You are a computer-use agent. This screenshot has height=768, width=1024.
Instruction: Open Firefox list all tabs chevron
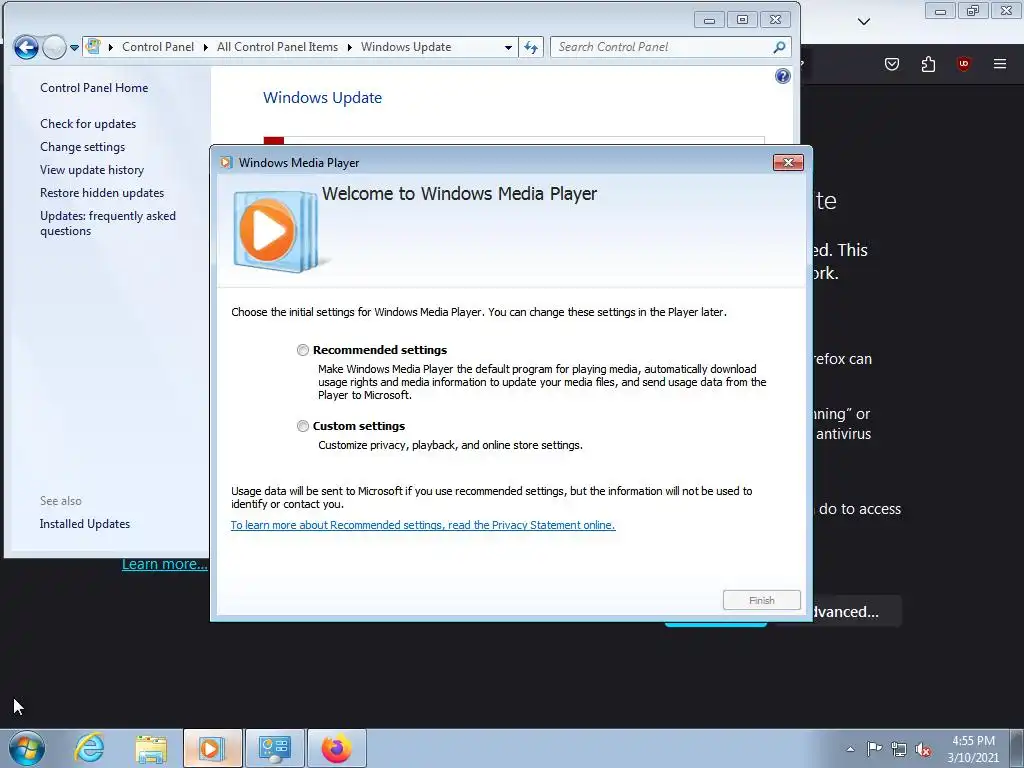863,22
